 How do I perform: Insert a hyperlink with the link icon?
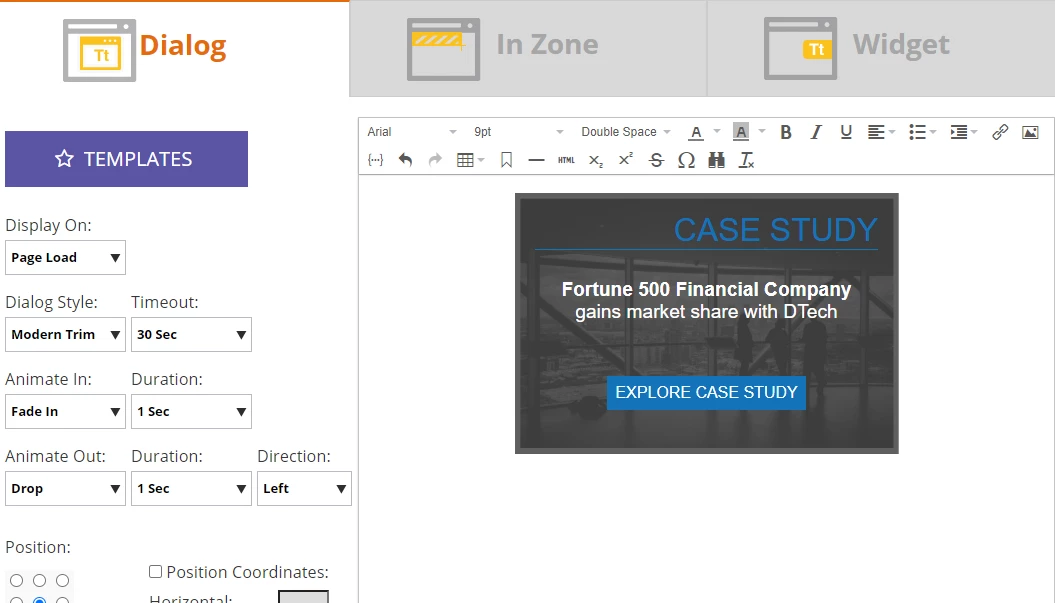pyautogui.click(x=1000, y=132)
